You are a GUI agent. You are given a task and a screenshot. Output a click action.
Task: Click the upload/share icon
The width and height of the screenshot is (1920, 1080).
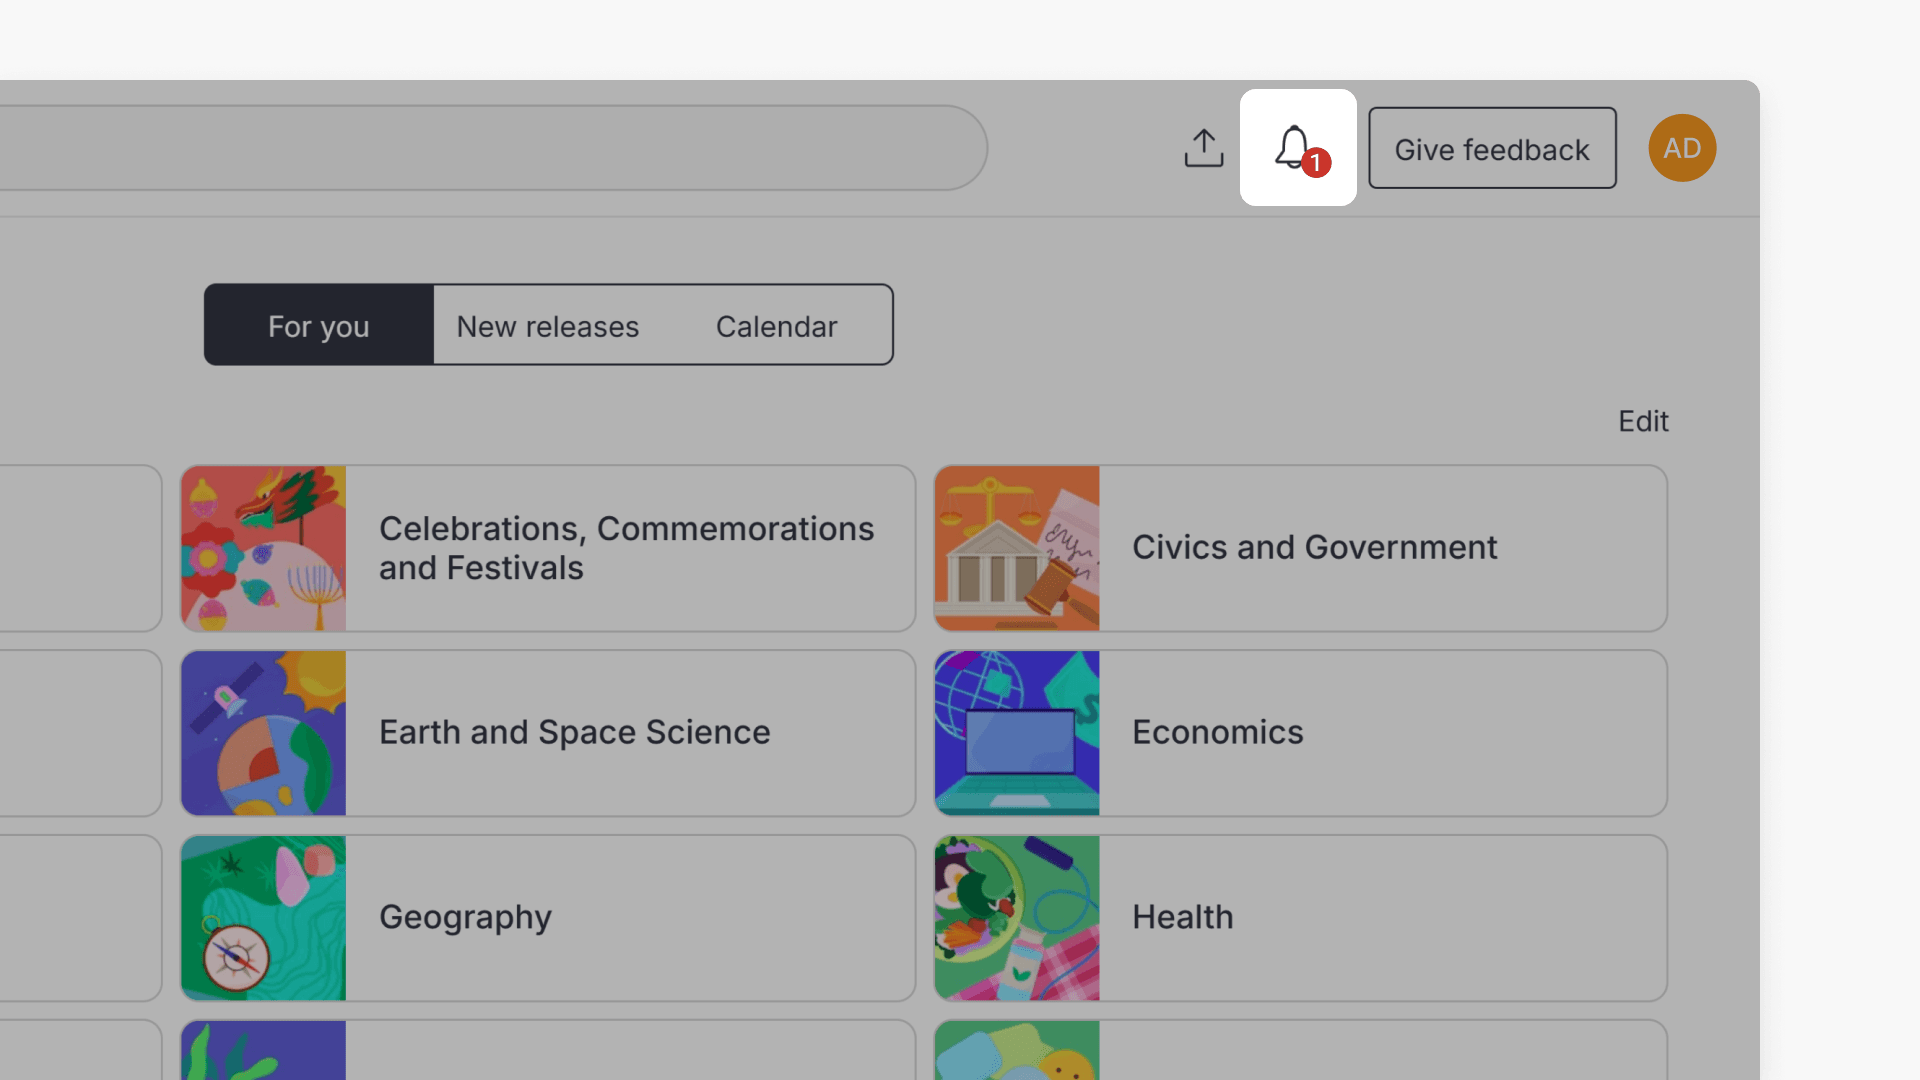(1203, 148)
